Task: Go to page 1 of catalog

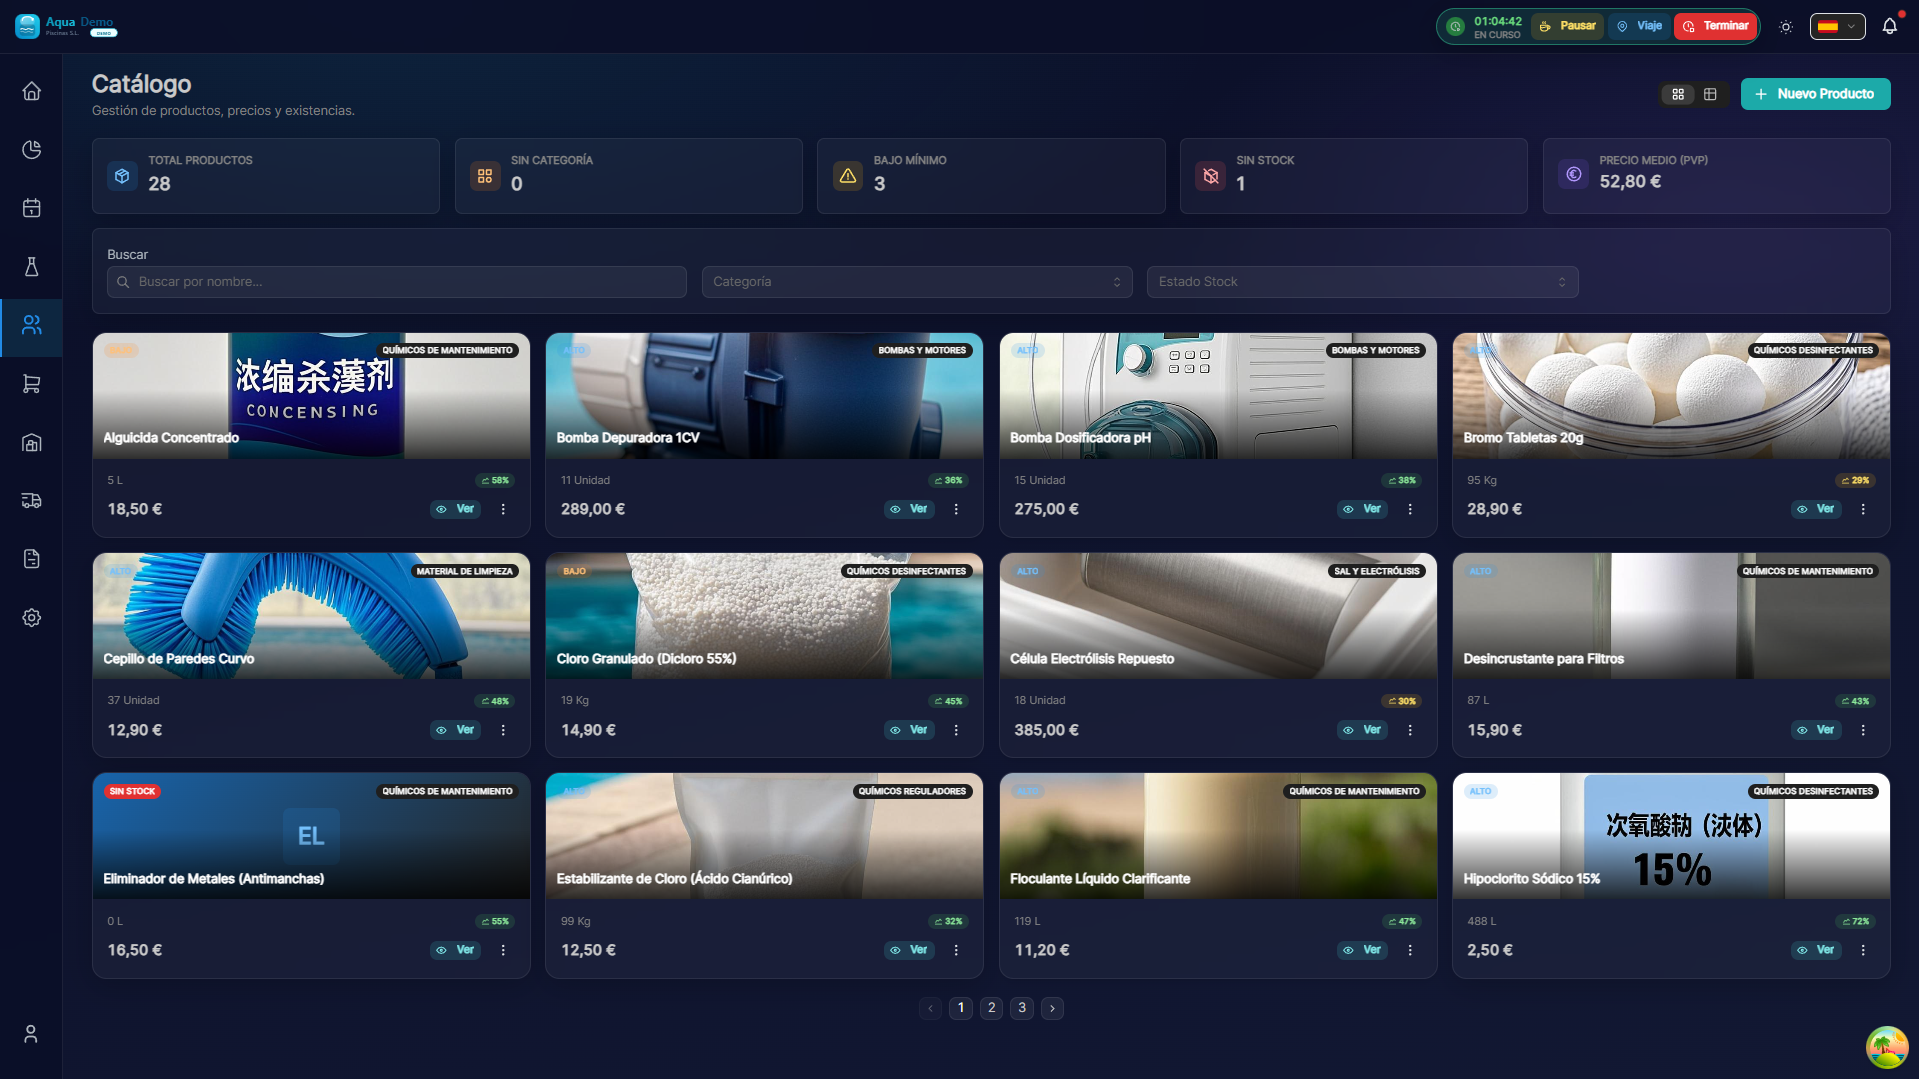Action: point(961,1008)
